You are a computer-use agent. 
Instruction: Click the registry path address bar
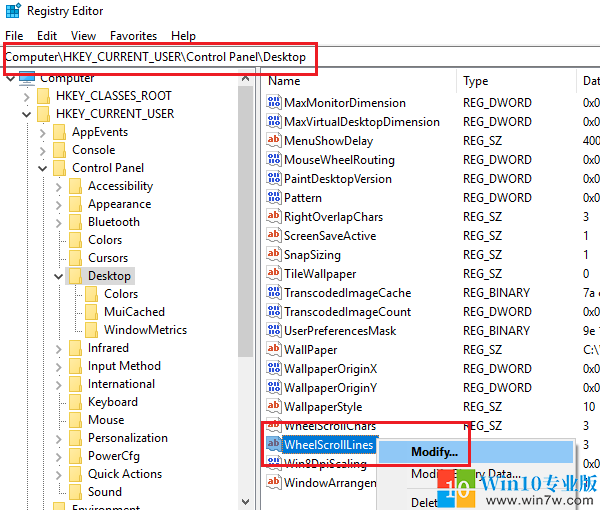pyautogui.click(x=300, y=57)
